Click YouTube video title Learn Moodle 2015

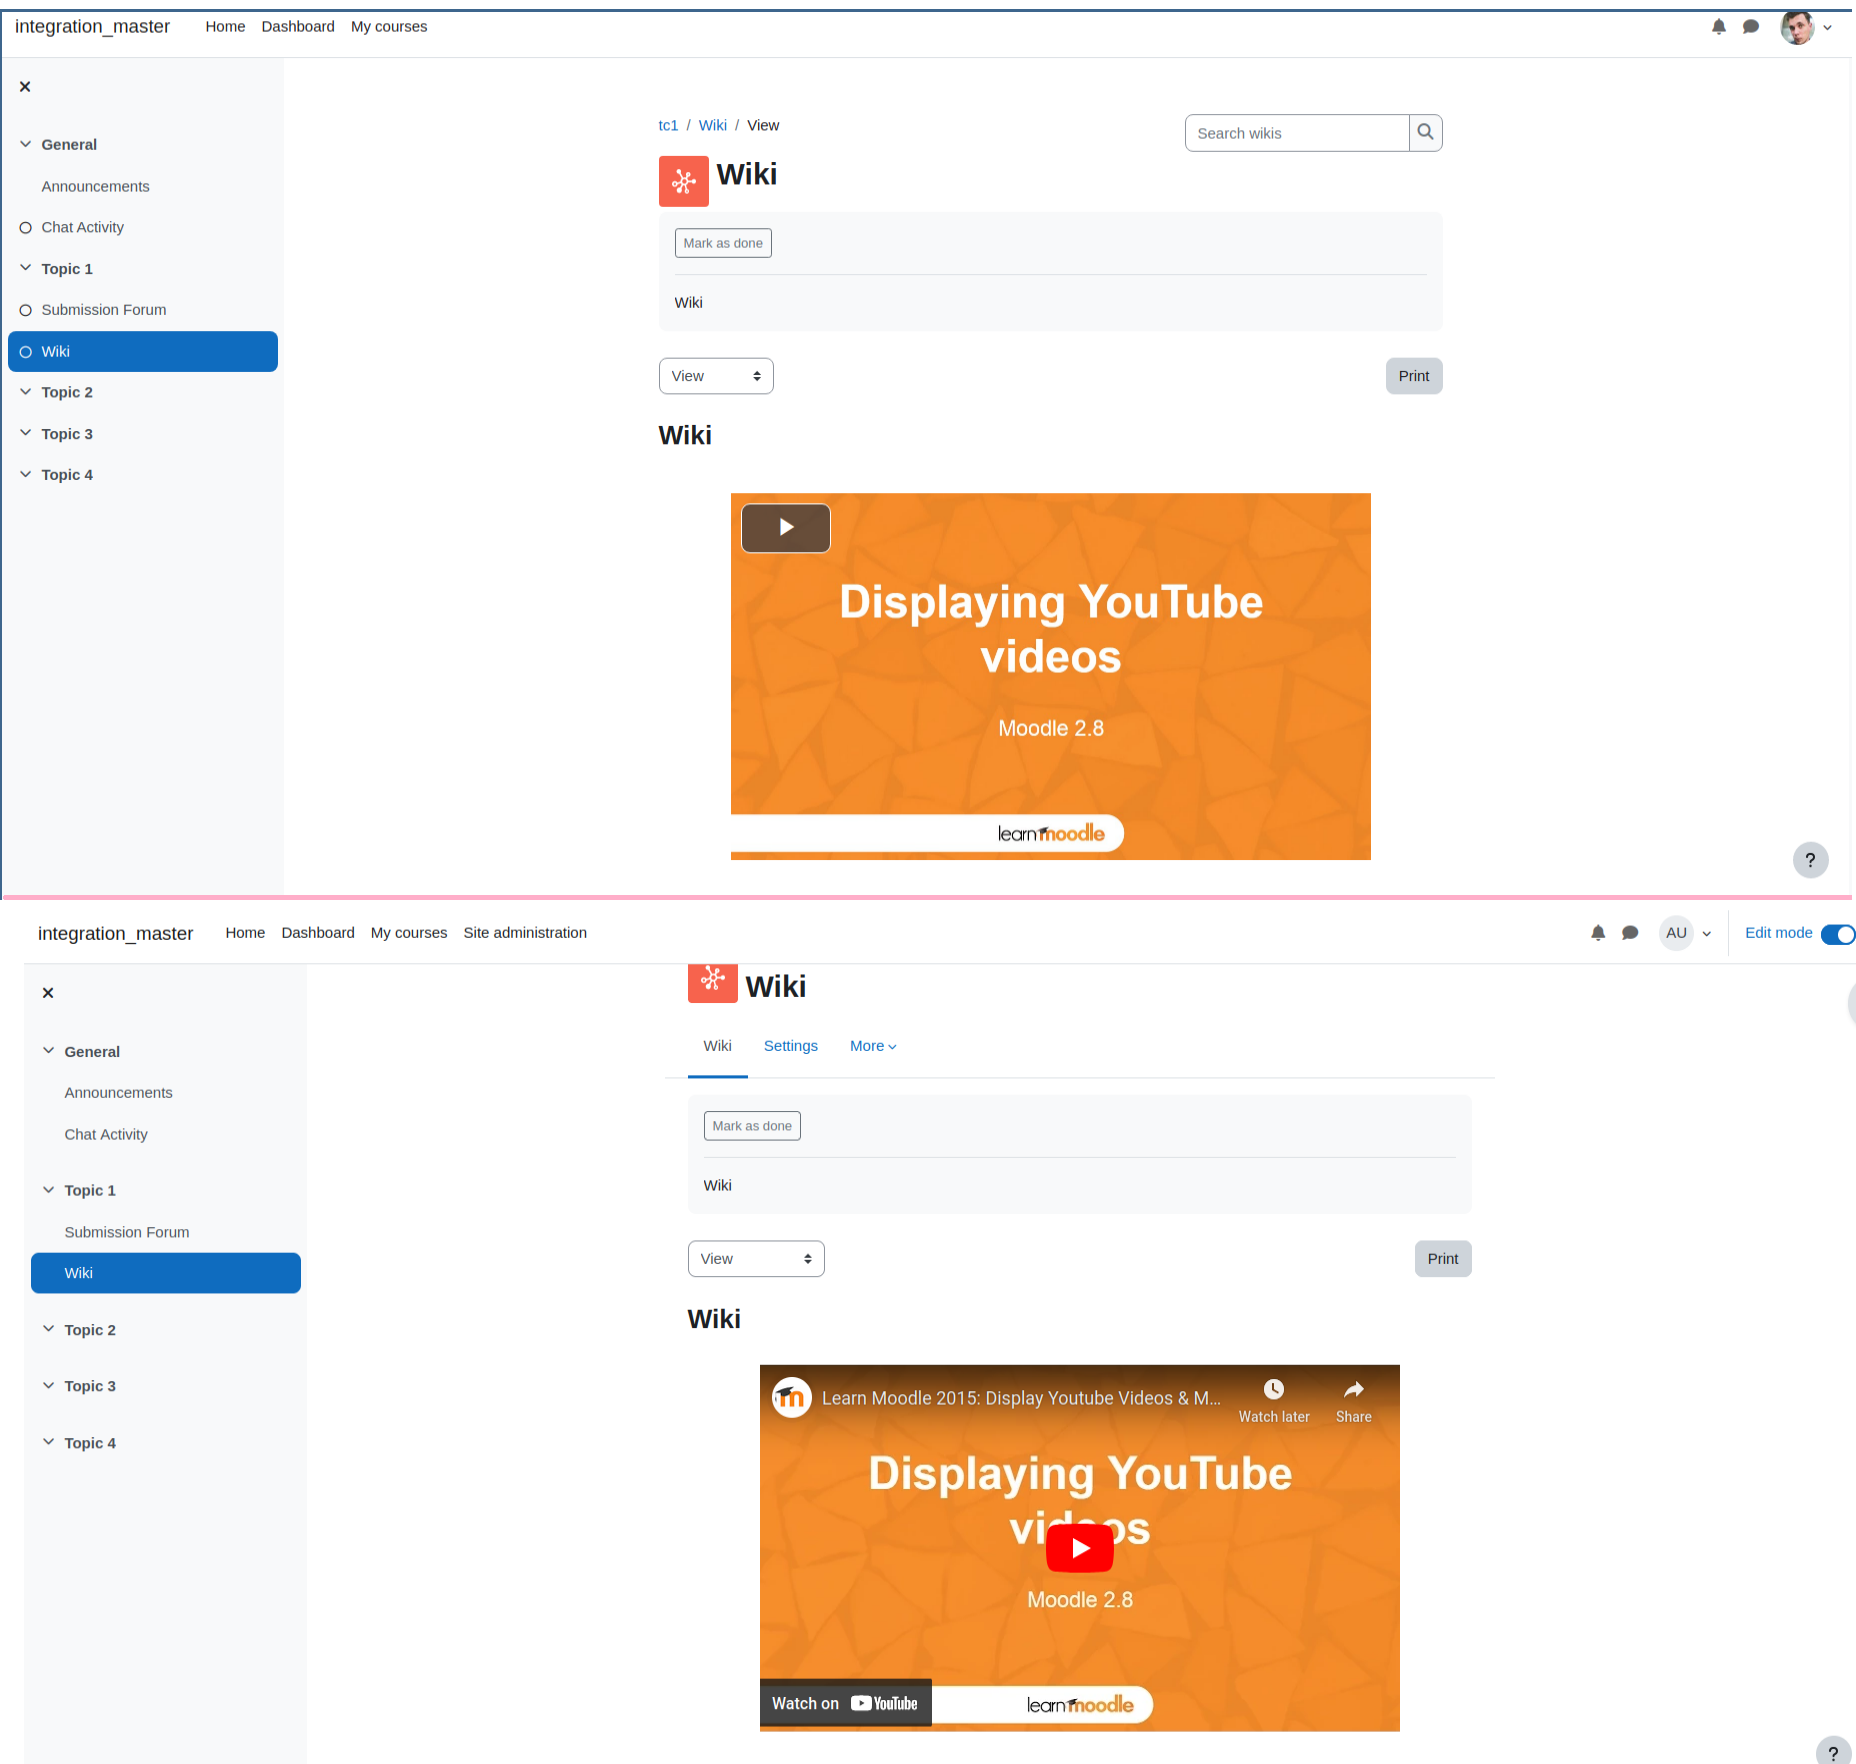1021,1398
